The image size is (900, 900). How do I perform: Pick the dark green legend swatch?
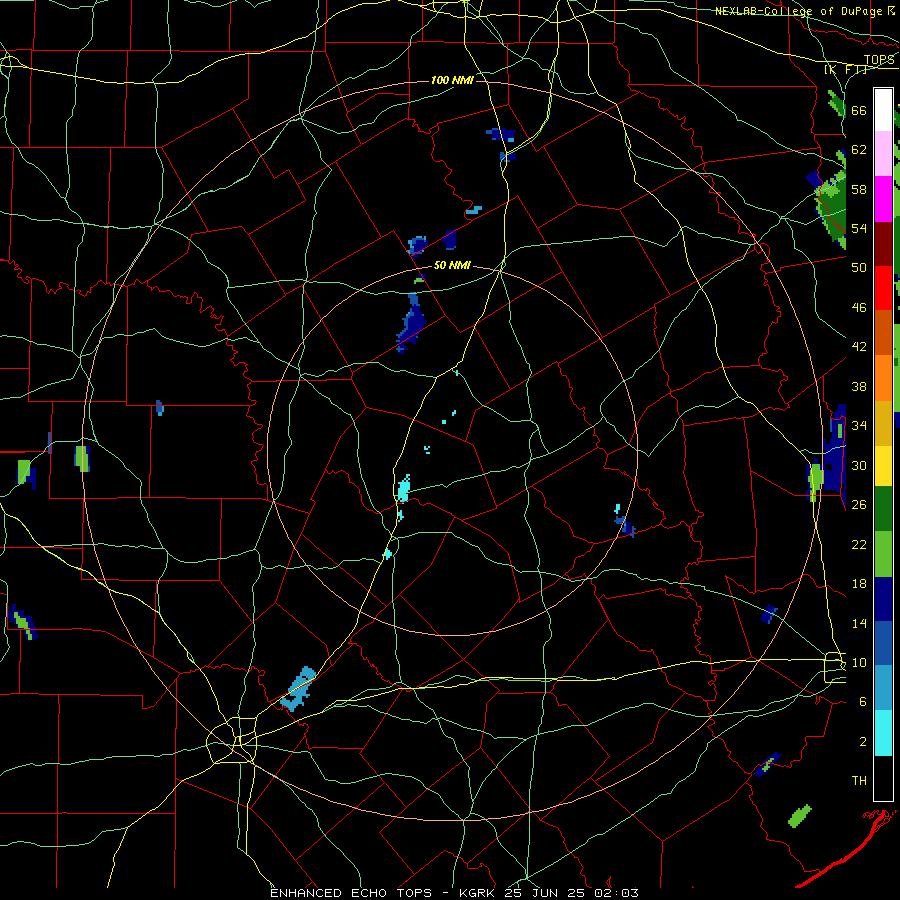pyautogui.click(x=883, y=509)
